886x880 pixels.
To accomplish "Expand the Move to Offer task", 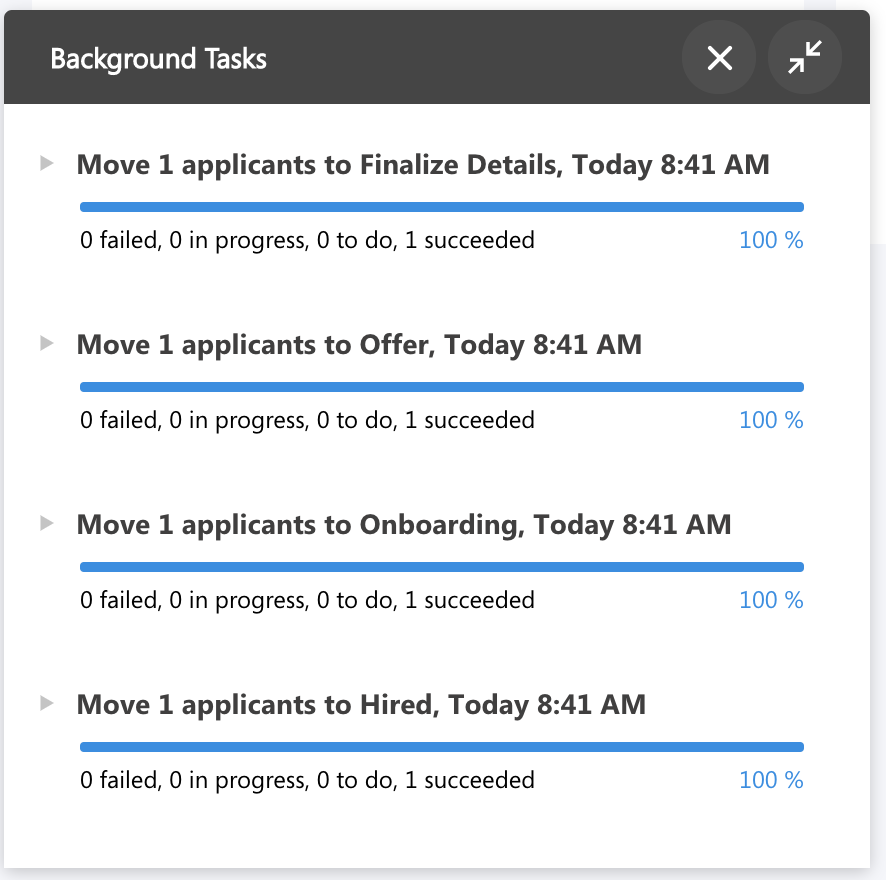I will tap(47, 343).
